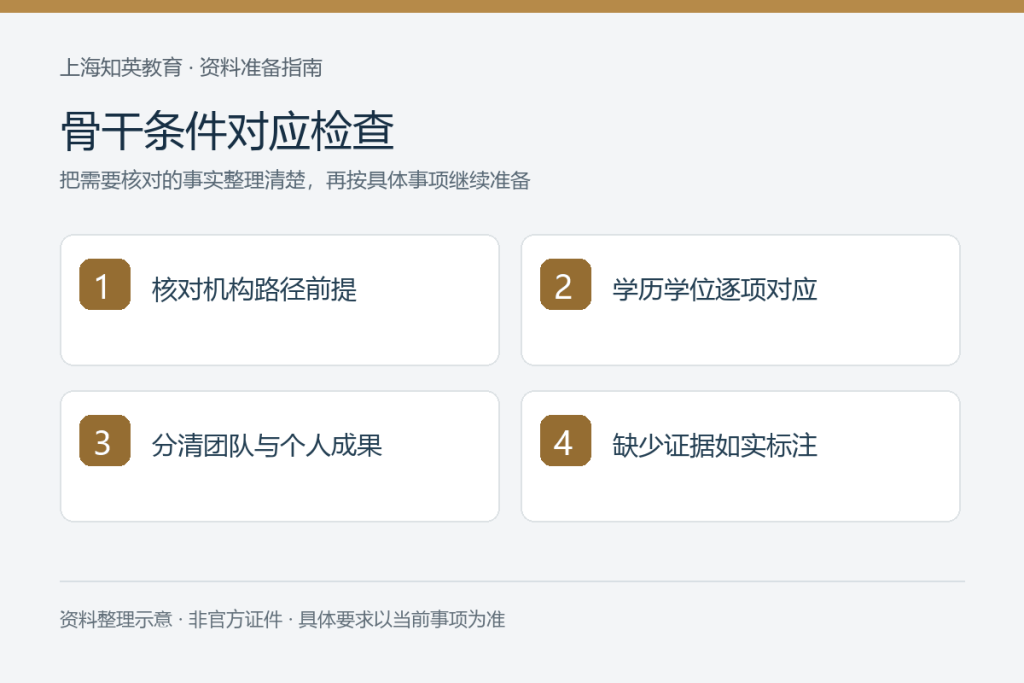1024x683 pixels.
Task: Select card title 缺少证据如实标注
Action: [714, 445]
